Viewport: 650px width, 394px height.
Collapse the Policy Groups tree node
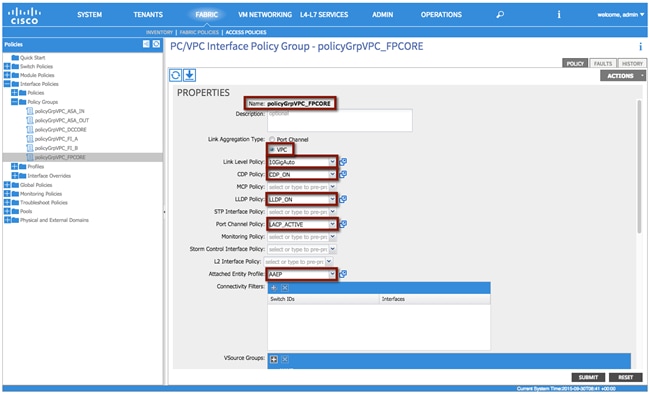[14, 102]
